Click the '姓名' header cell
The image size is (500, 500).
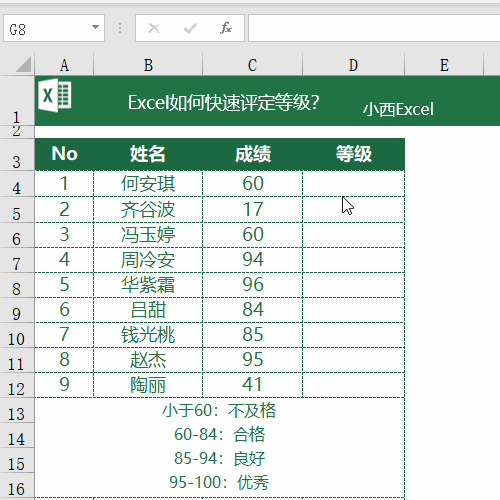pos(148,154)
